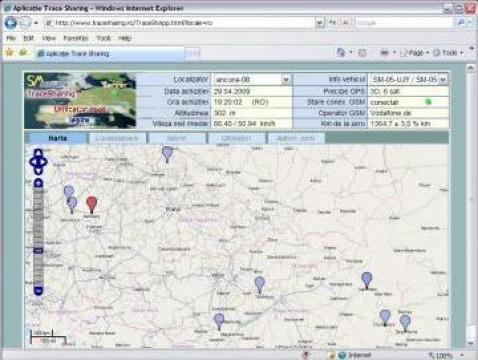This screenshot has height=360, width=478.
Task: Click the browser Forward arrow
Action: point(25,23)
